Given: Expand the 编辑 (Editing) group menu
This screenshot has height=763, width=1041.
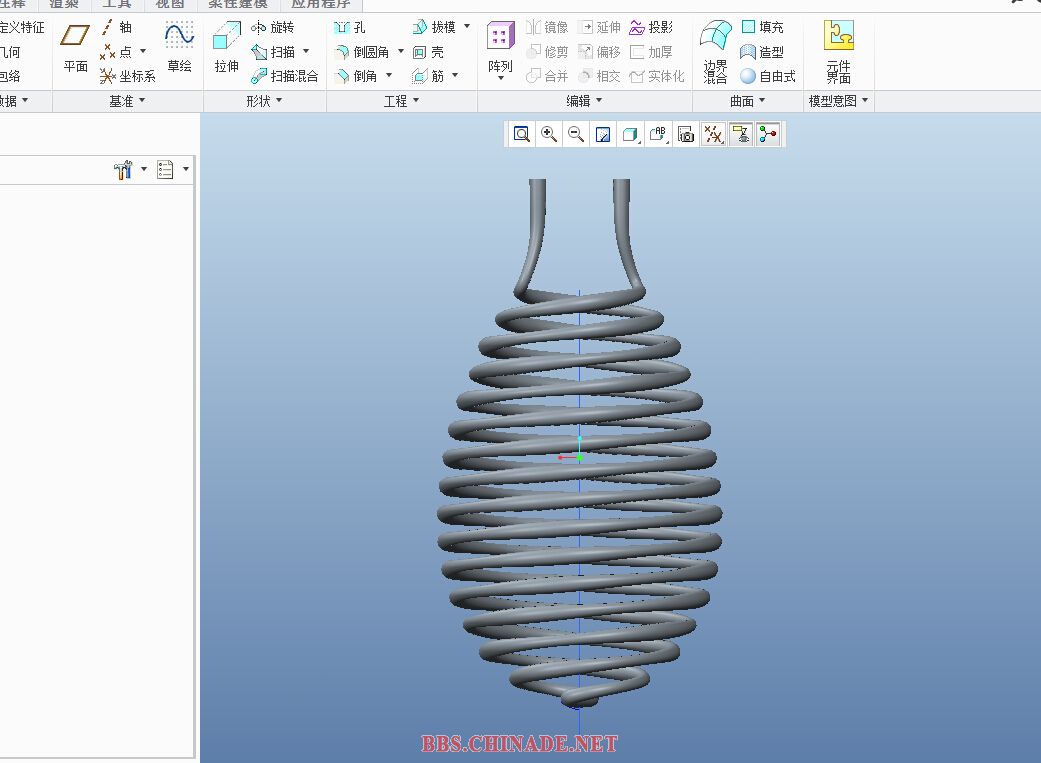Looking at the screenshot, I should point(584,101).
